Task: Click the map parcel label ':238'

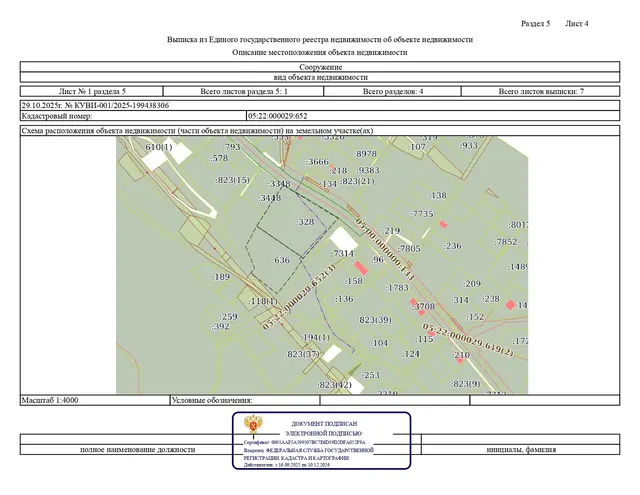Action: point(491,299)
